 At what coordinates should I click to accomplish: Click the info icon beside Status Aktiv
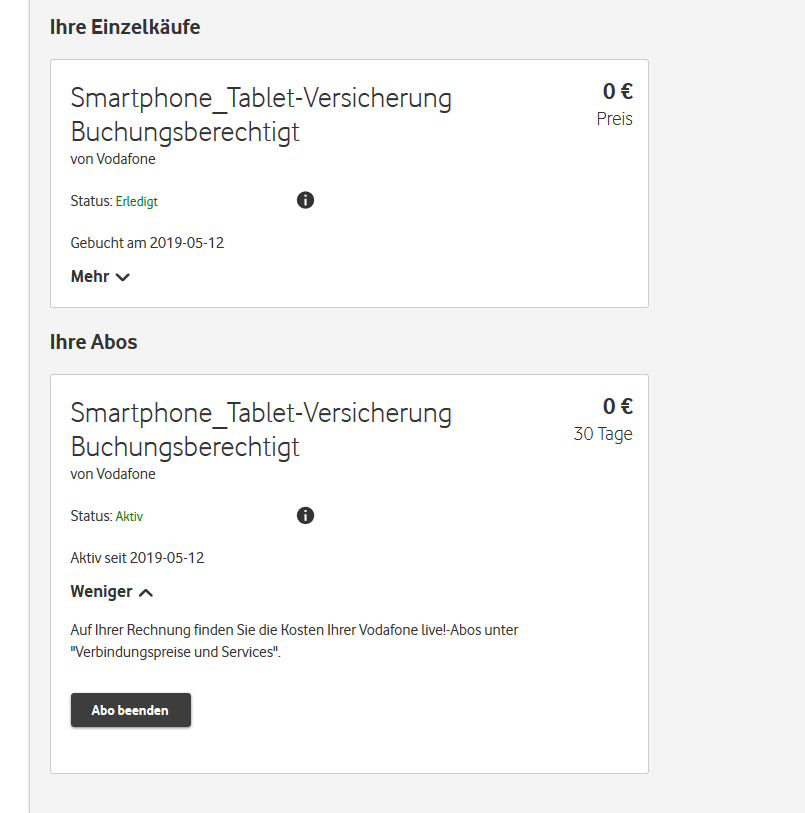point(306,516)
